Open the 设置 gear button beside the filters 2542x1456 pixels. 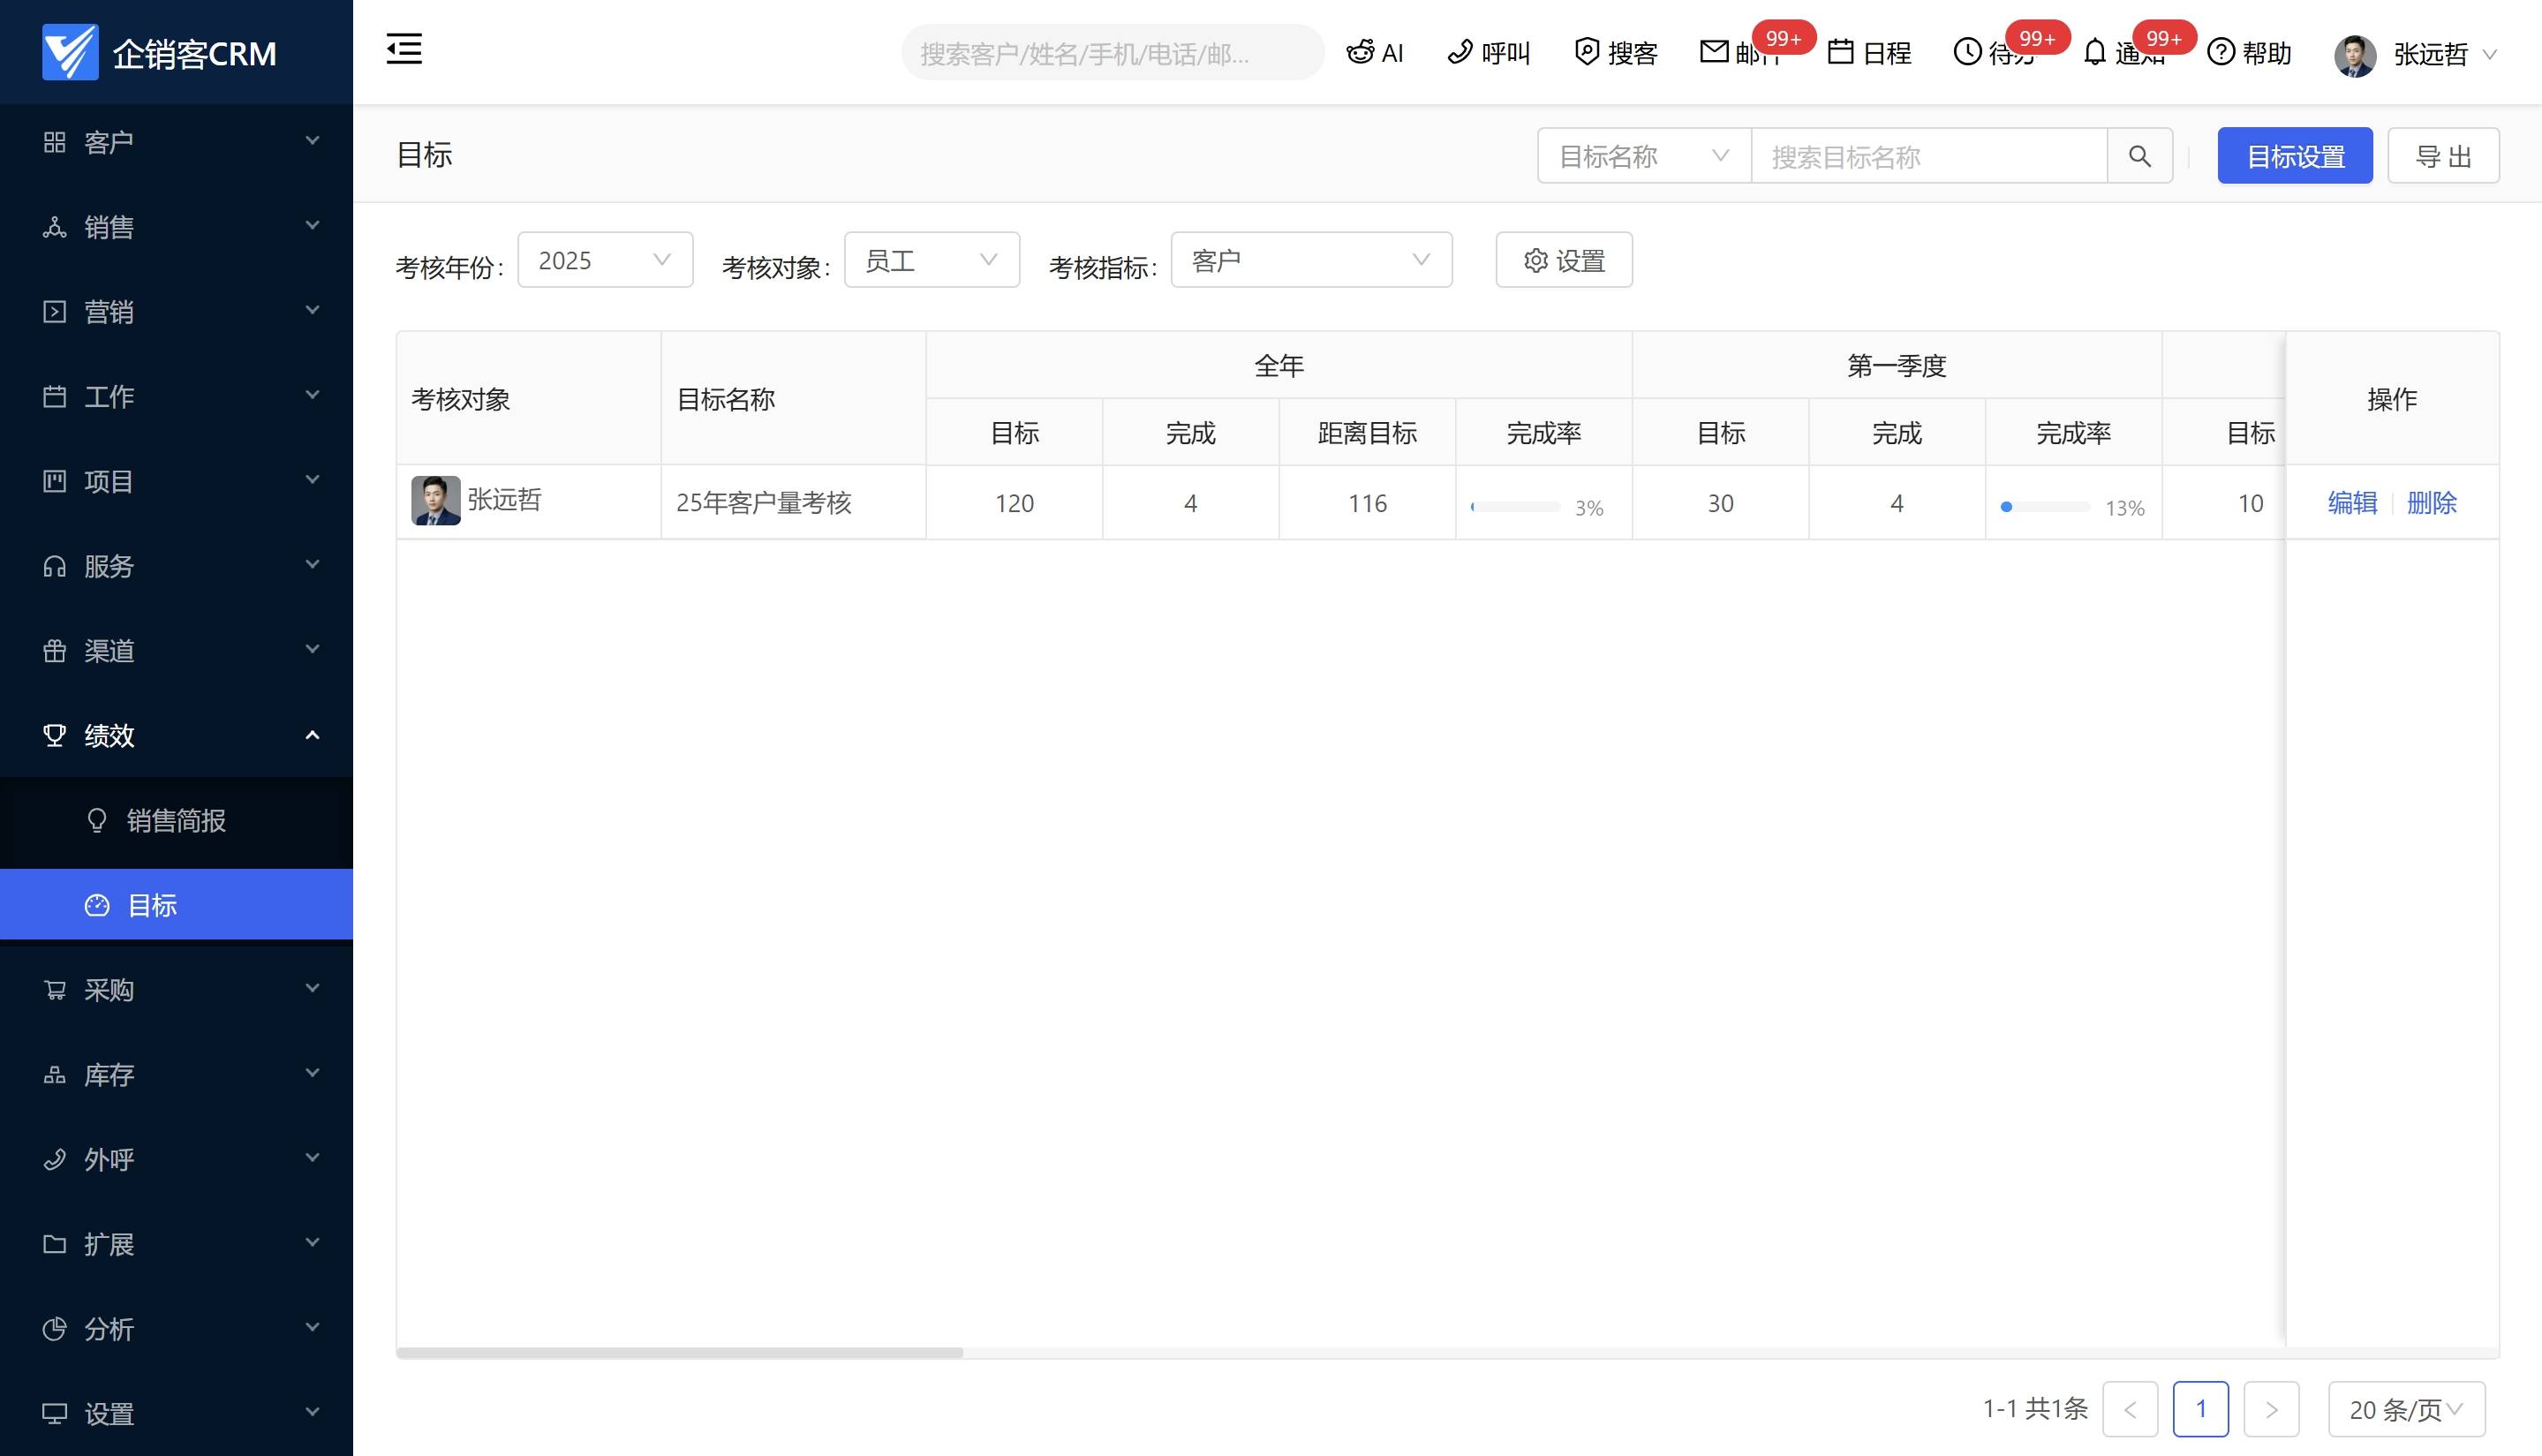(x=1563, y=260)
